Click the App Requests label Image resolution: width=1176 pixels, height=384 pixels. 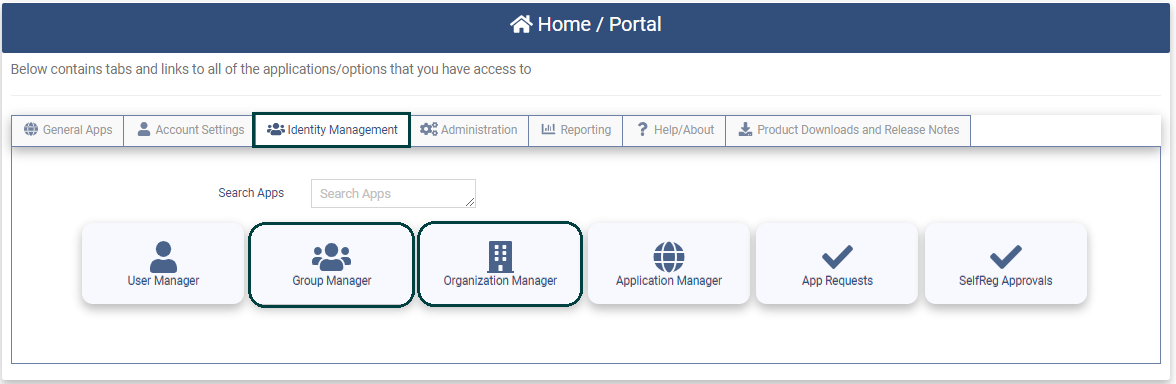click(x=837, y=281)
